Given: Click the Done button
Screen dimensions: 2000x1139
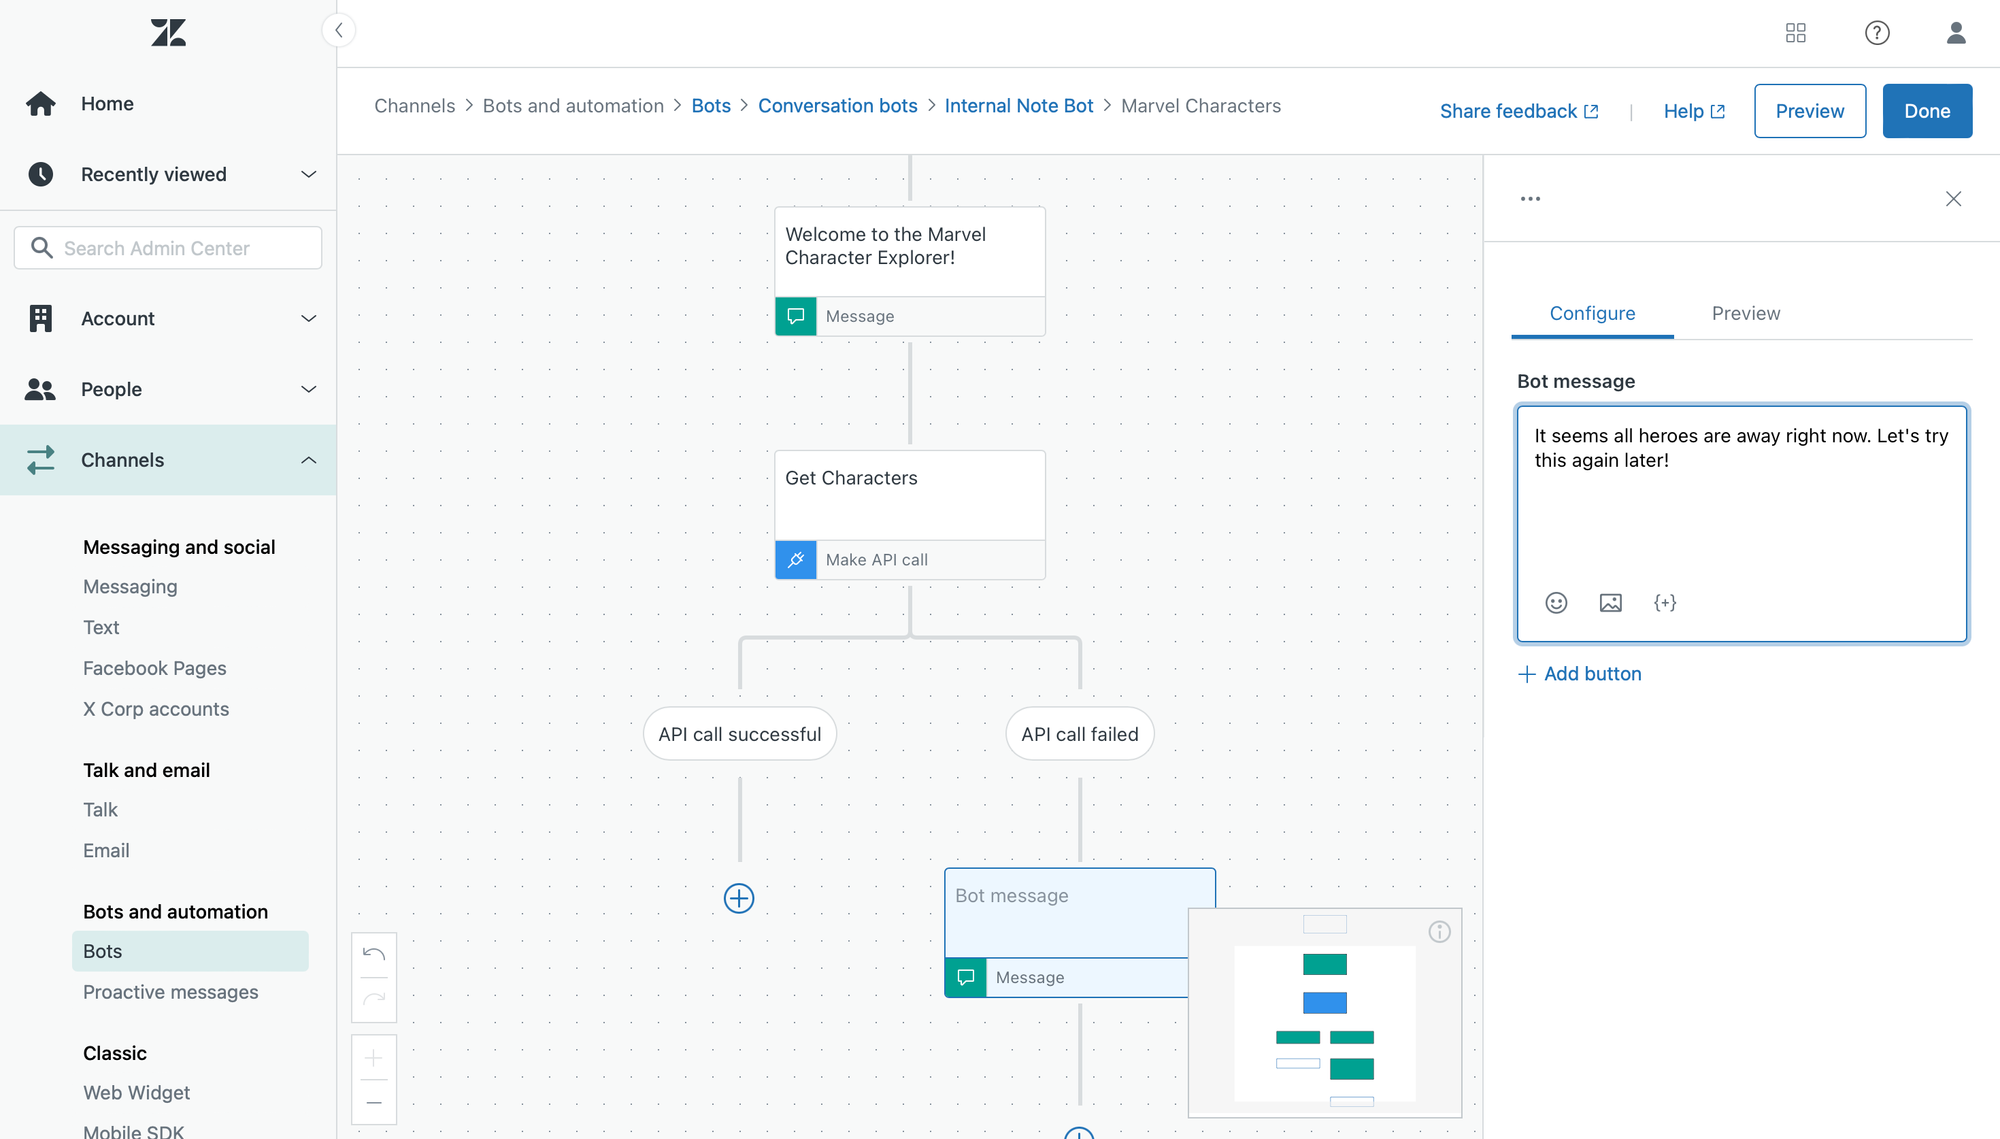Looking at the screenshot, I should tap(1926, 111).
